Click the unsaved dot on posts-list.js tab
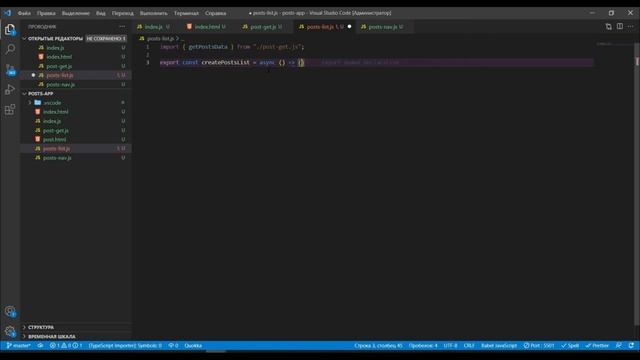Viewport: 640px width, 360px height. [x=349, y=27]
